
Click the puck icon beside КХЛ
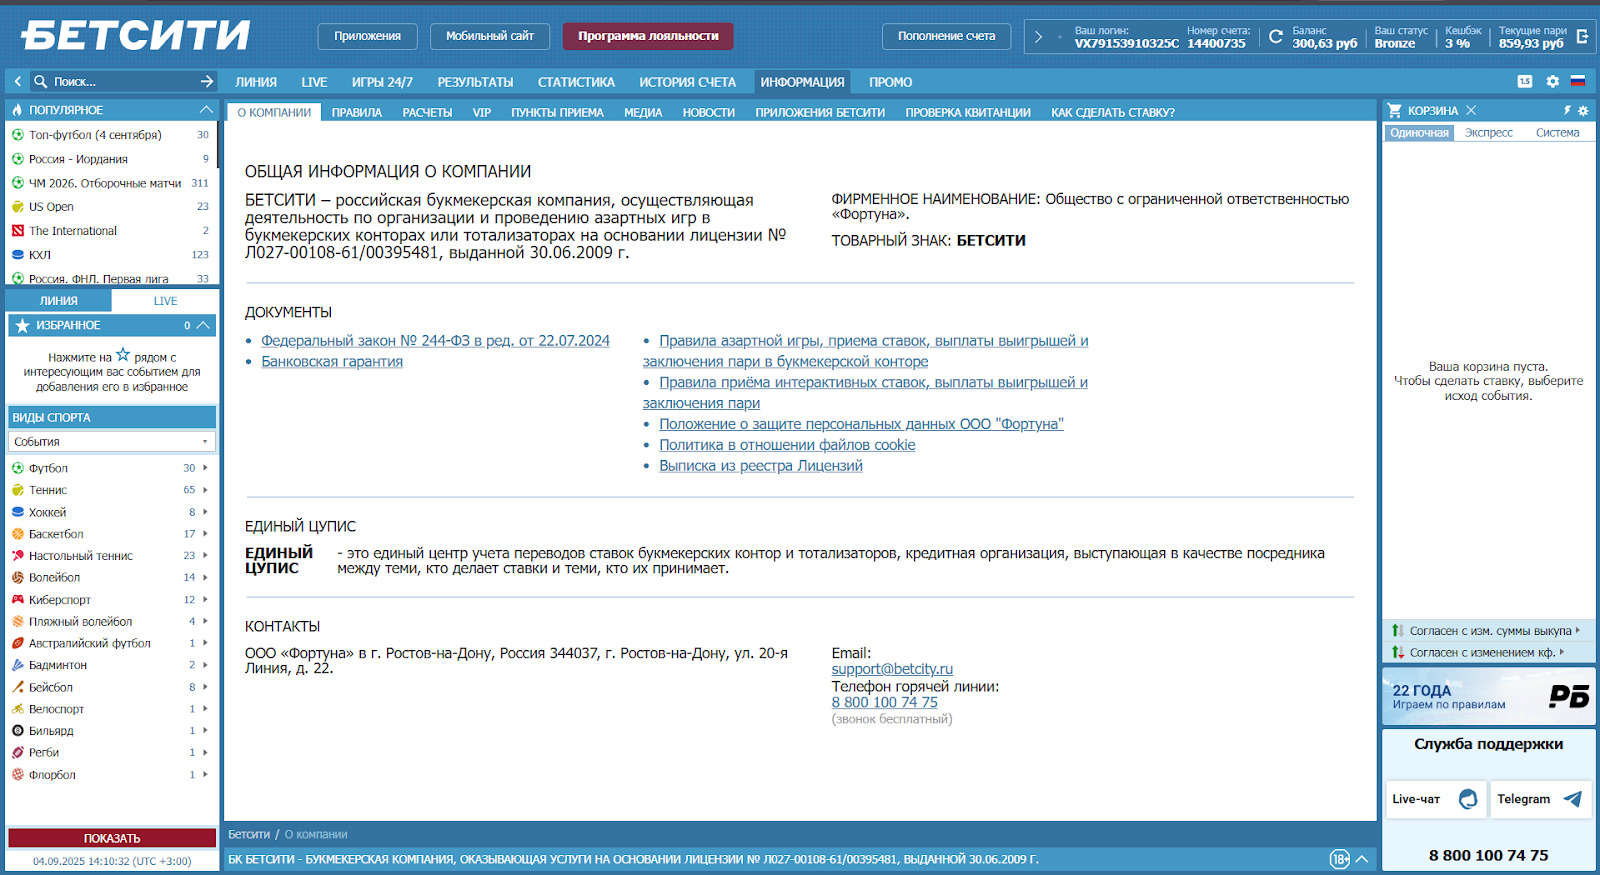pos(18,255)
